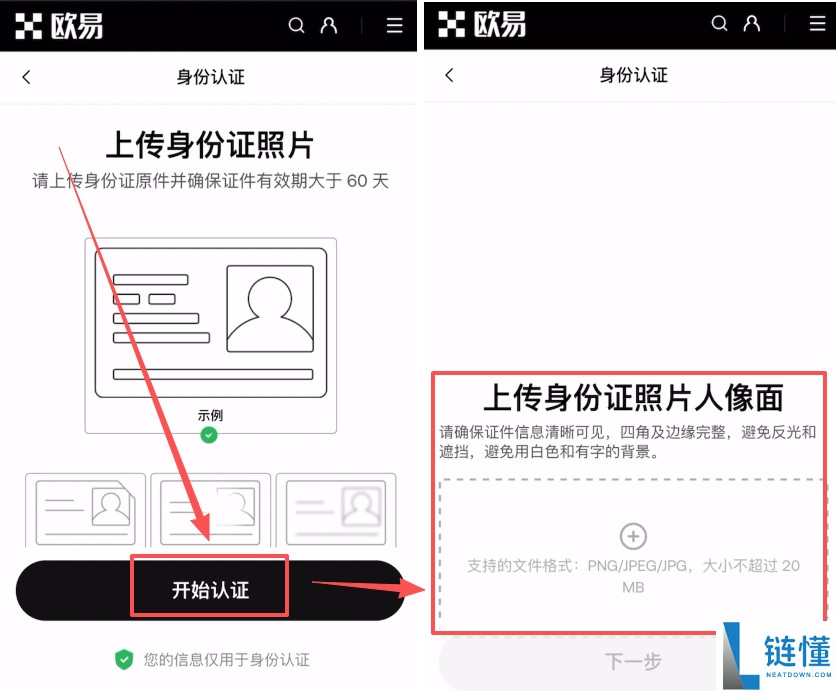The image size is (836, 691).
Task: Click the 开始认证 button
Action: coord(210,590)
